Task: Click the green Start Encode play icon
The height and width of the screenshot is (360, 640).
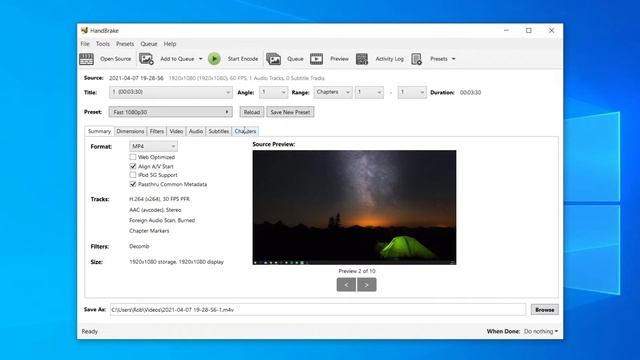Action: [x=214, y=59]
